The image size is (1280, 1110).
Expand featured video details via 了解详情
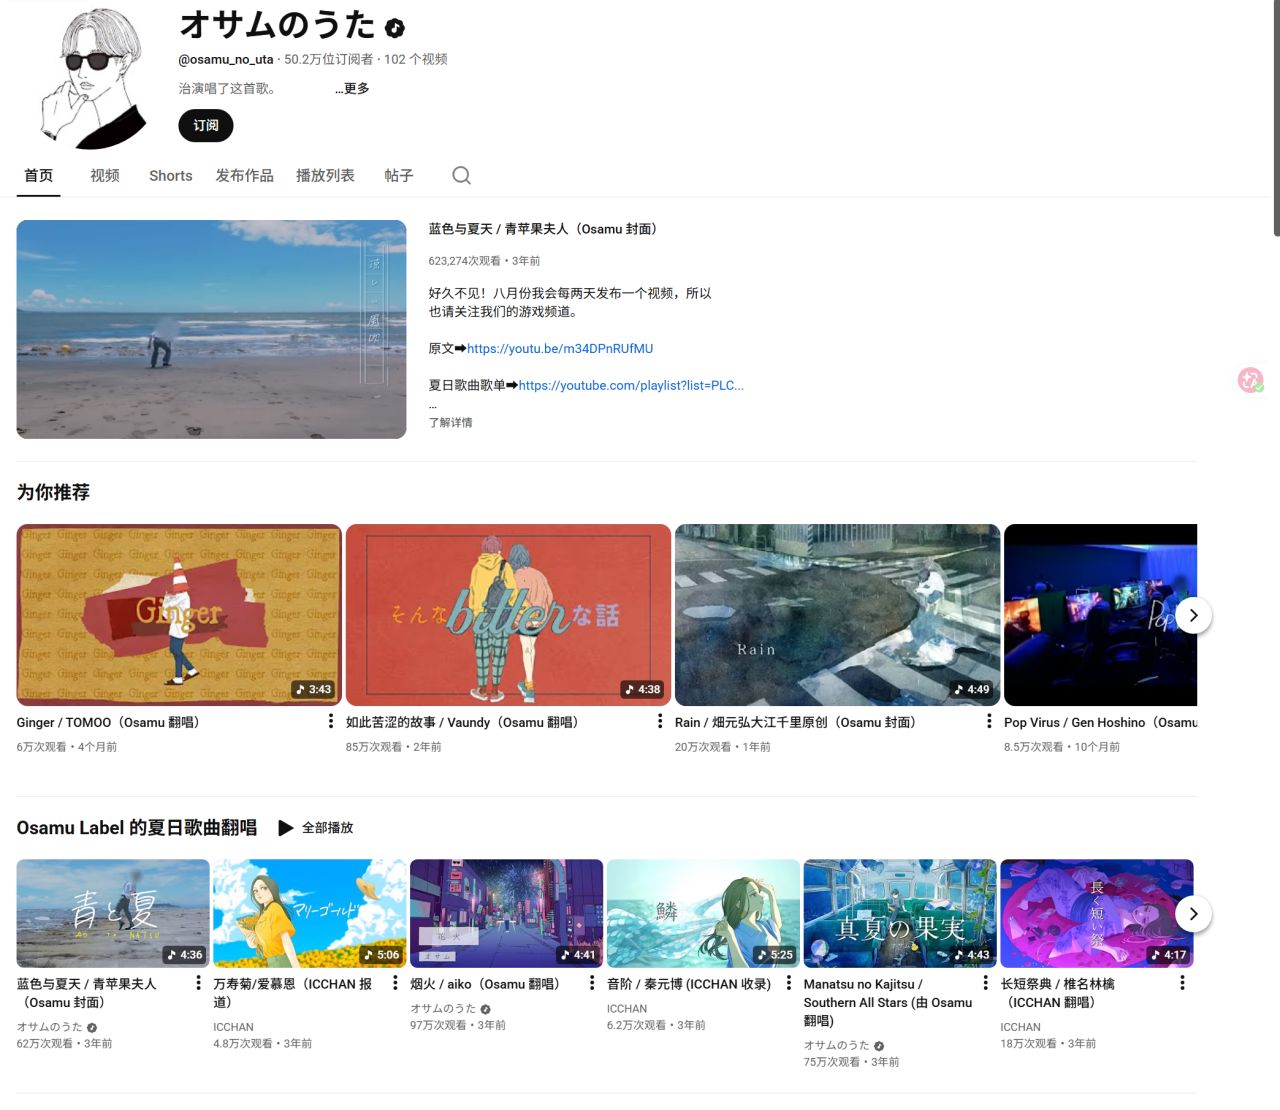[x=451, y=423]
